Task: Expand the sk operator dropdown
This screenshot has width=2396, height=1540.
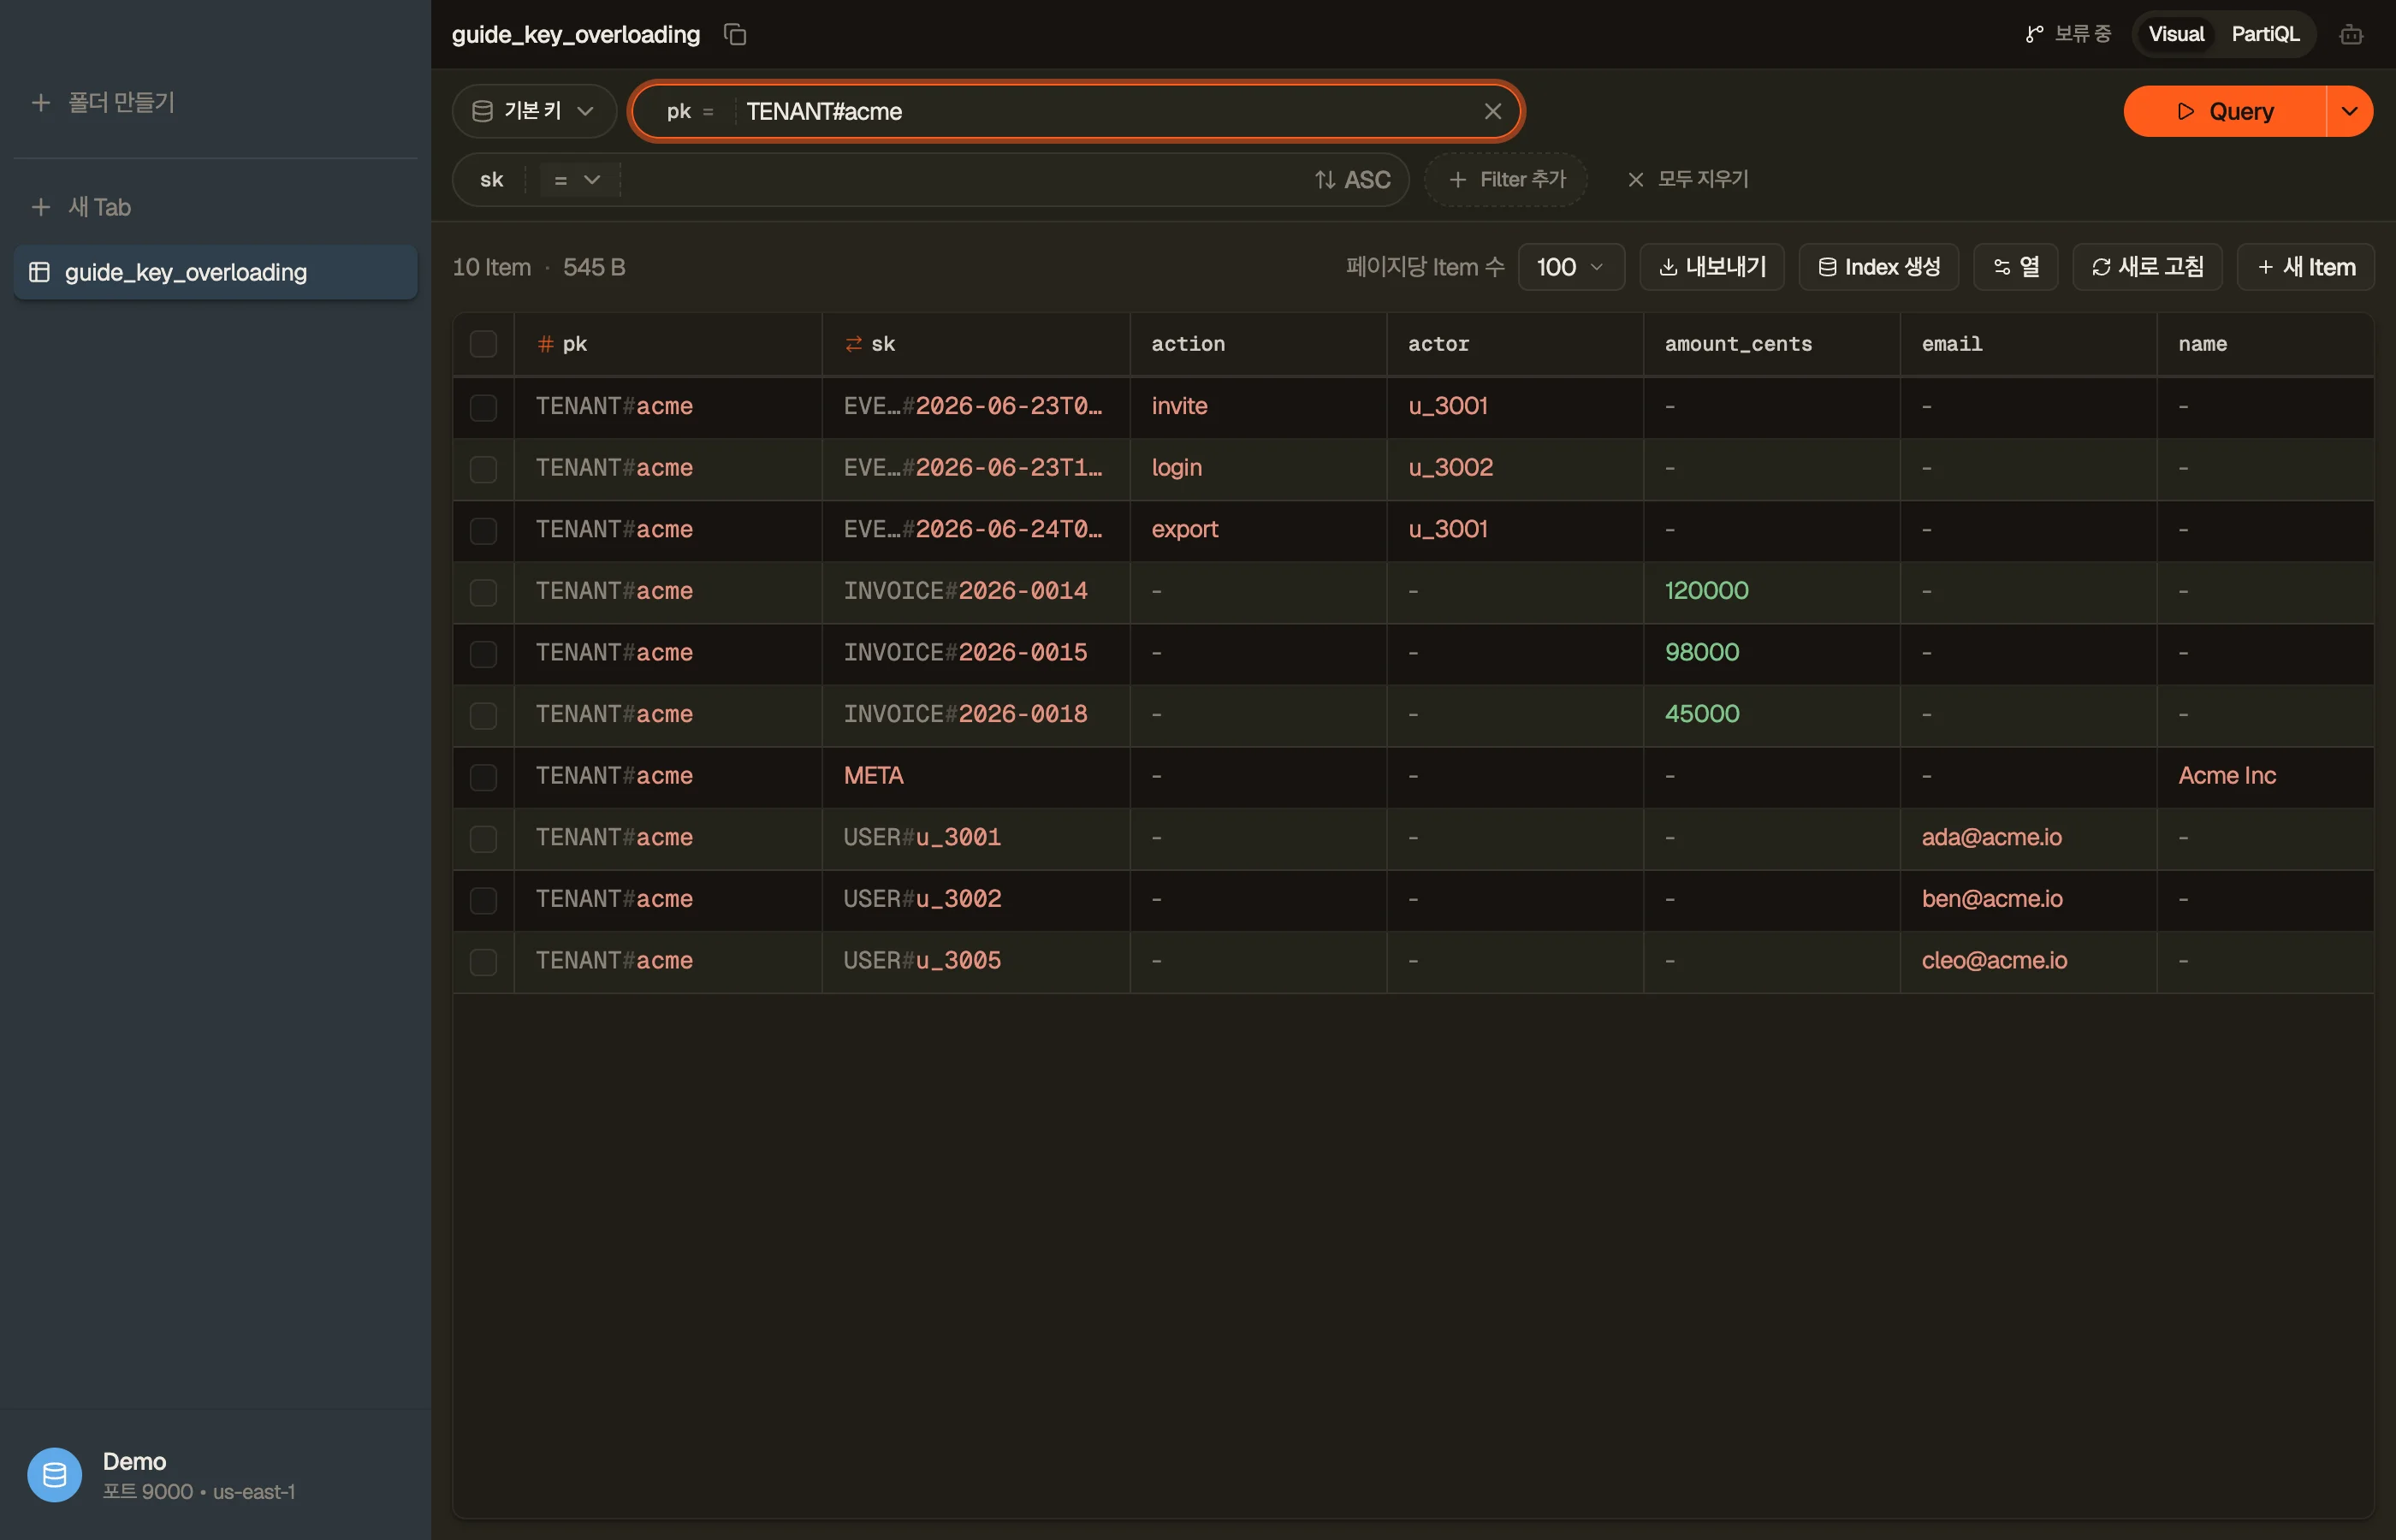Action: [577, 180]
